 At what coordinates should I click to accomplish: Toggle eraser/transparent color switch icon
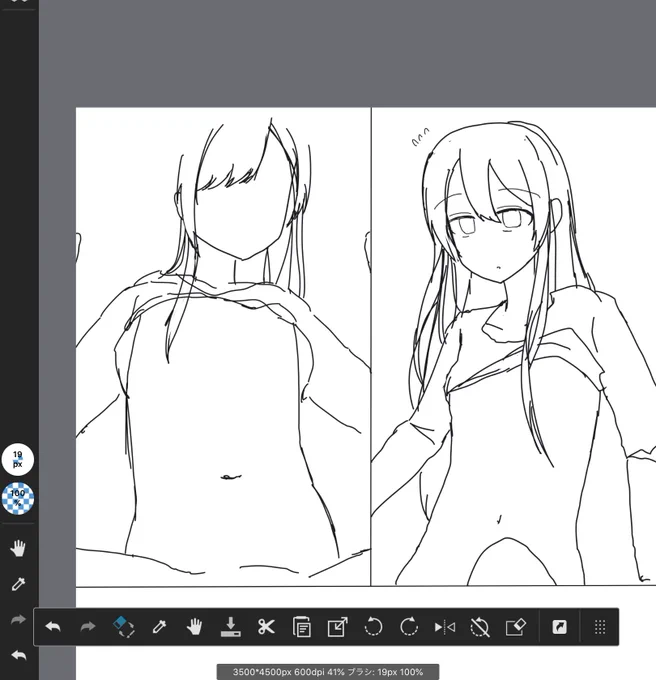pos(124,627)
